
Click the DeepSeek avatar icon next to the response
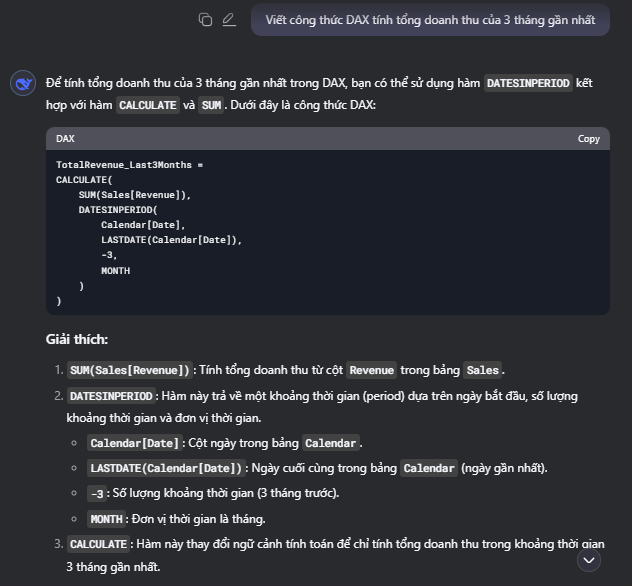[23, 84]
